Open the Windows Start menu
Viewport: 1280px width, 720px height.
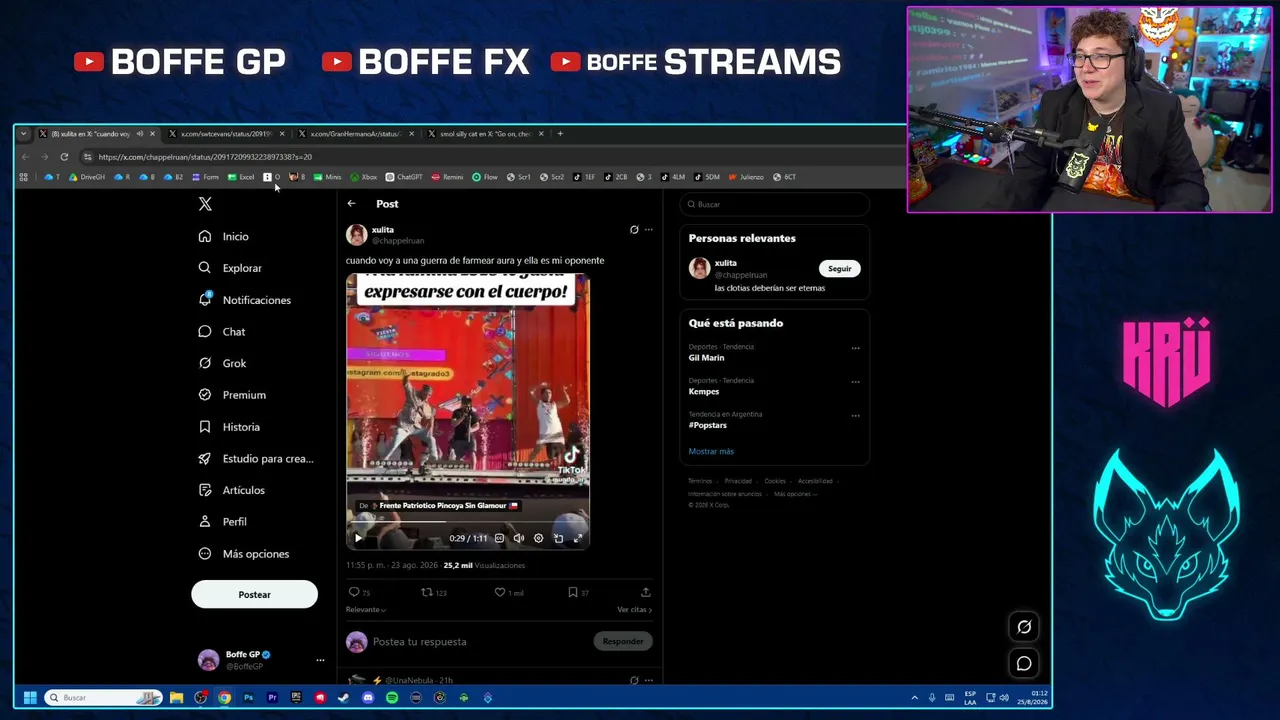[30, 698]
